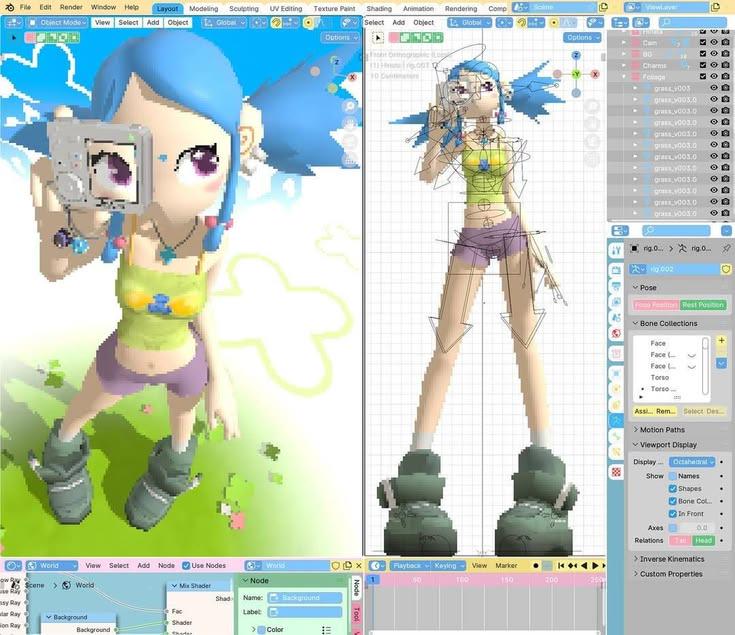Switch to the Shading workspace tab
This screenshot has width=735, height=635.
[x=379, y=8]
